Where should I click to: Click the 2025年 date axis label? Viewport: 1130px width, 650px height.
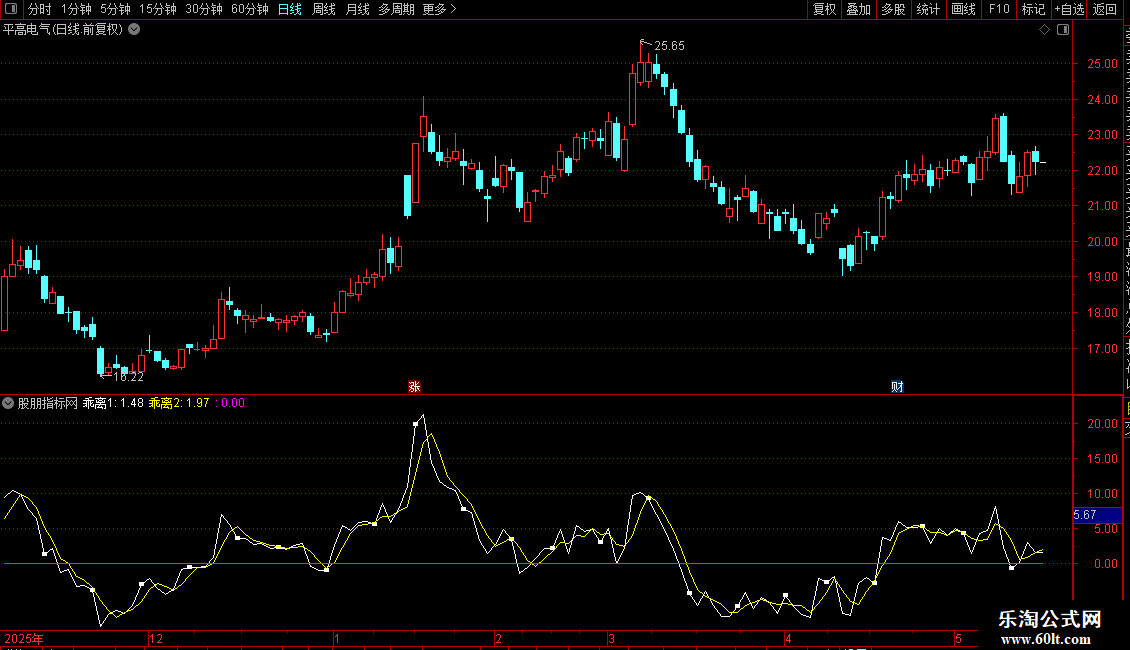[25, 638]
